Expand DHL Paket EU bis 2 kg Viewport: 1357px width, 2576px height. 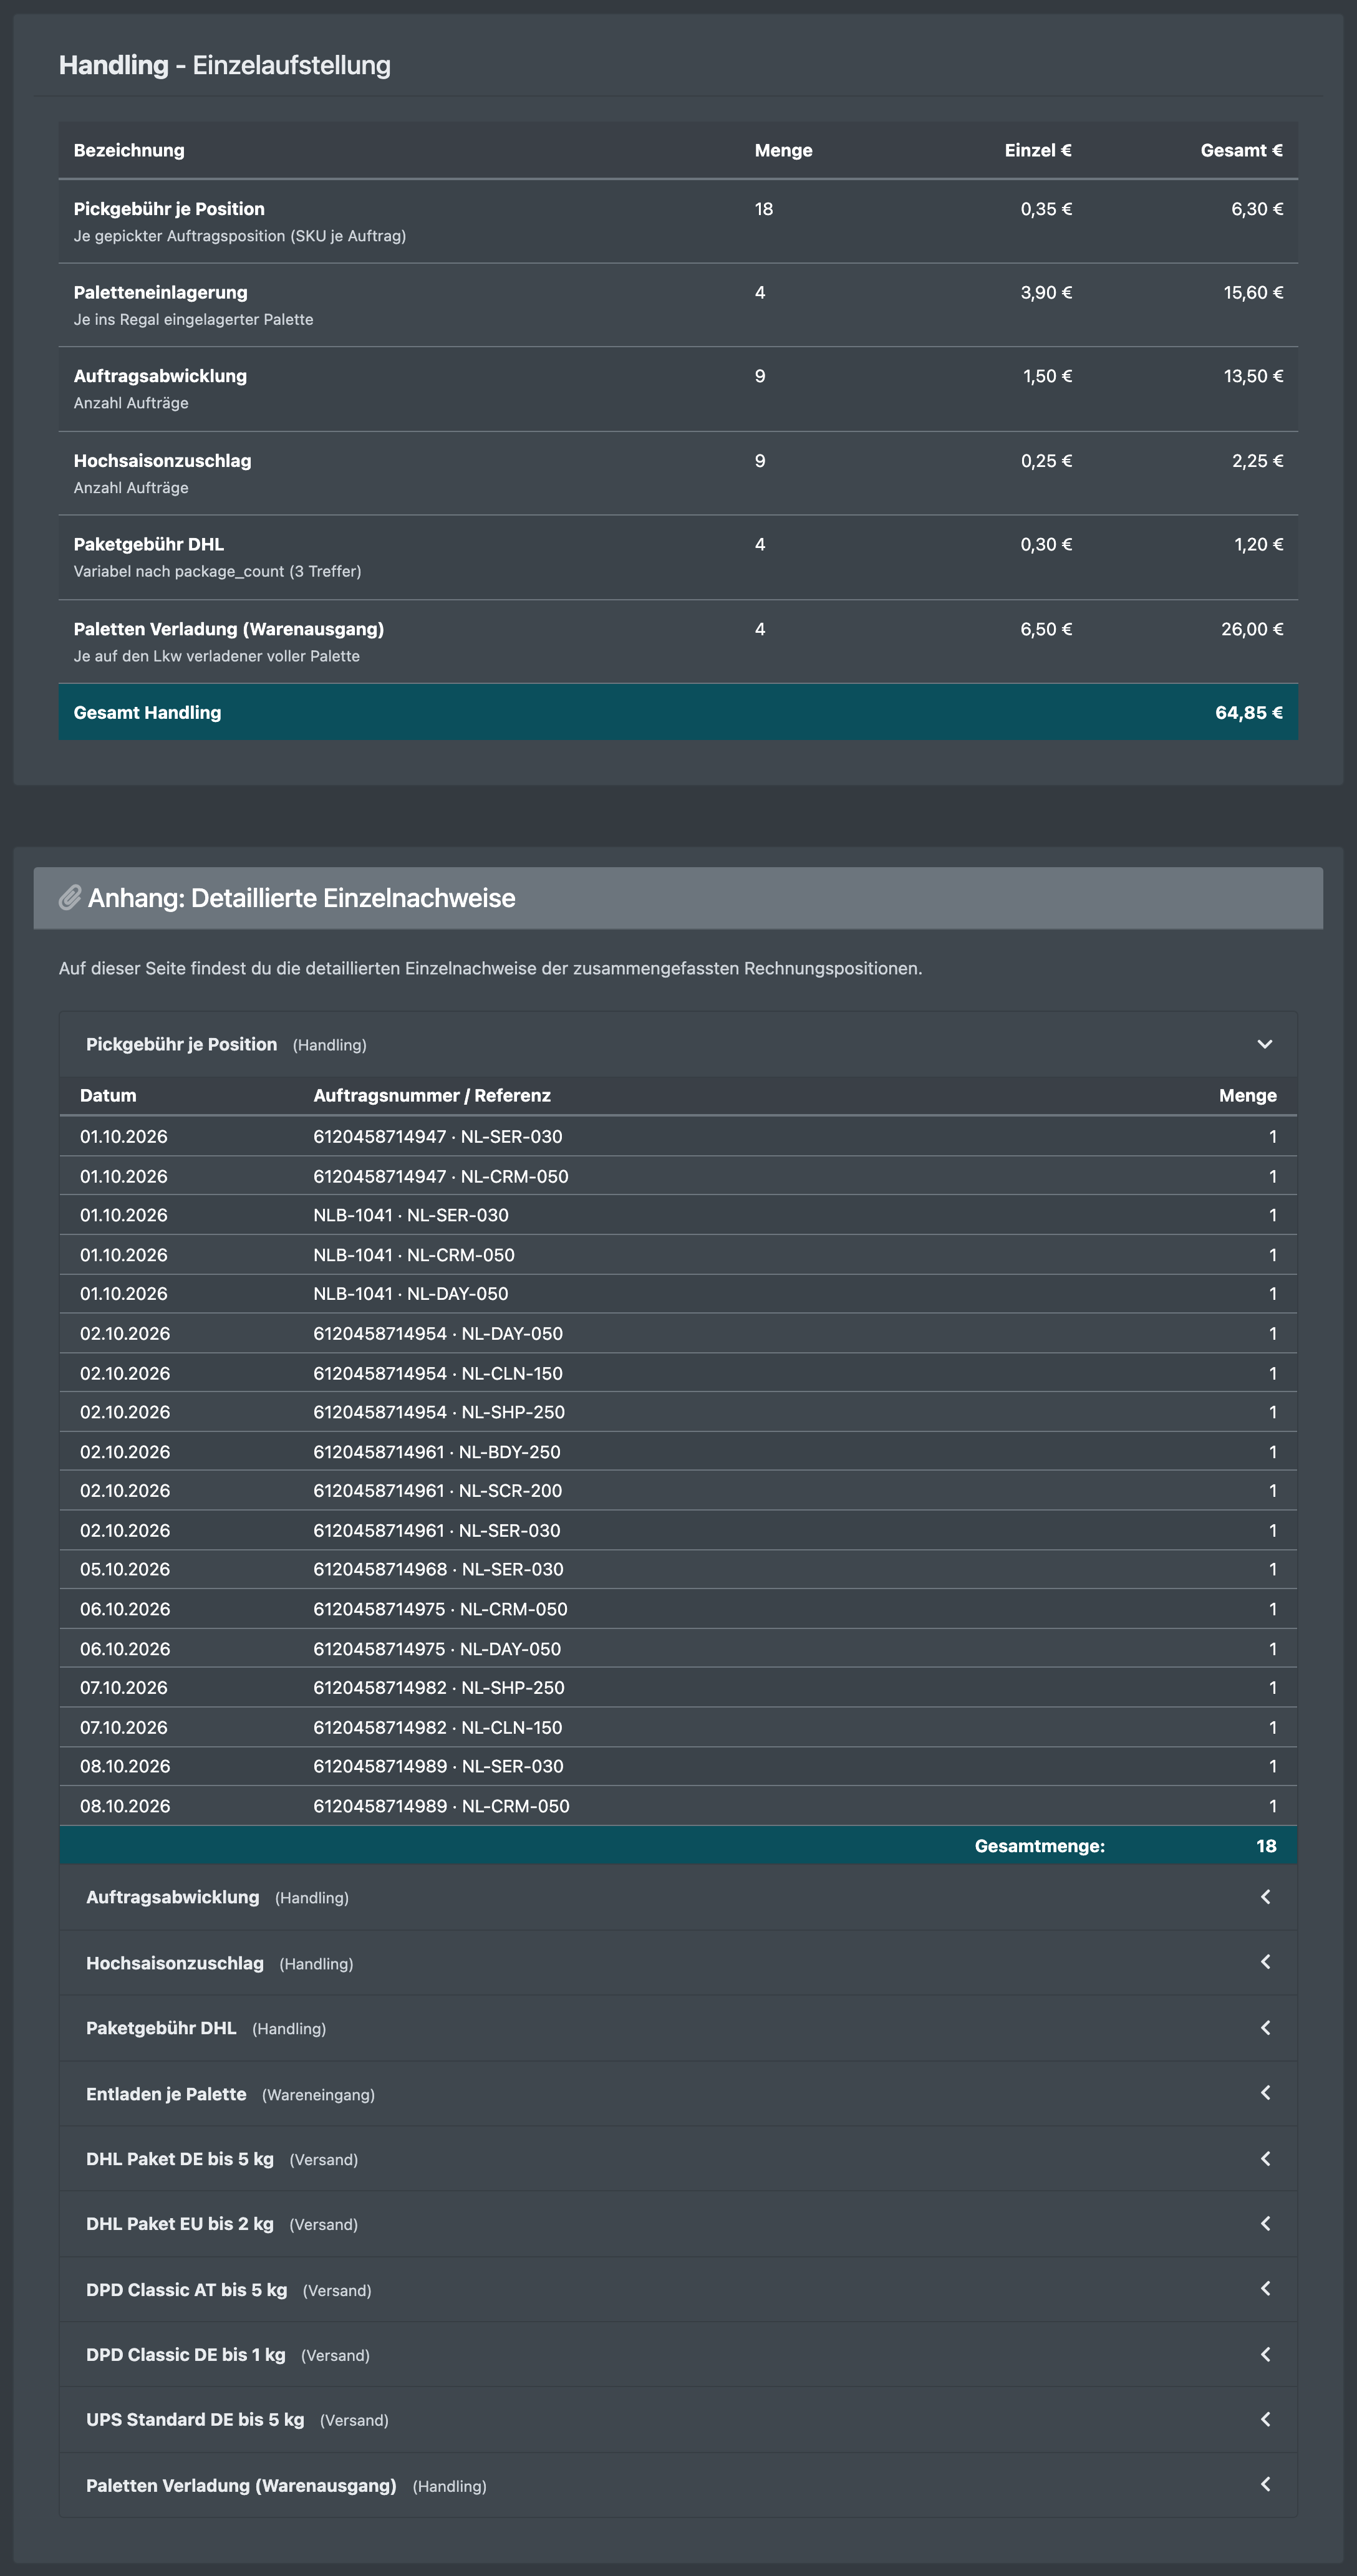pyautogui.click(x=678, y=2224)
